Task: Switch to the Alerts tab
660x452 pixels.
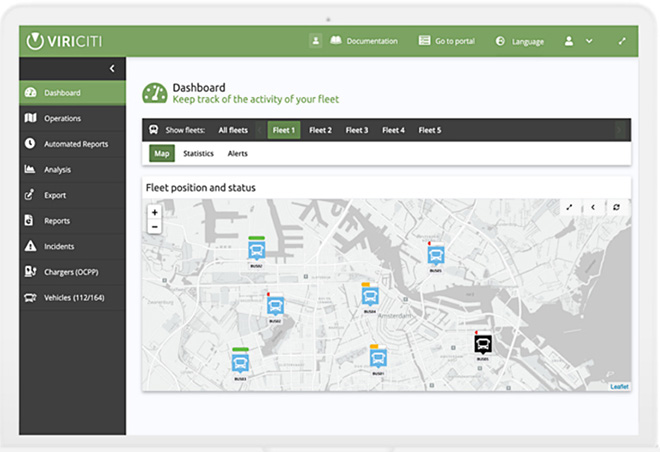Action: tap(237, 154)
